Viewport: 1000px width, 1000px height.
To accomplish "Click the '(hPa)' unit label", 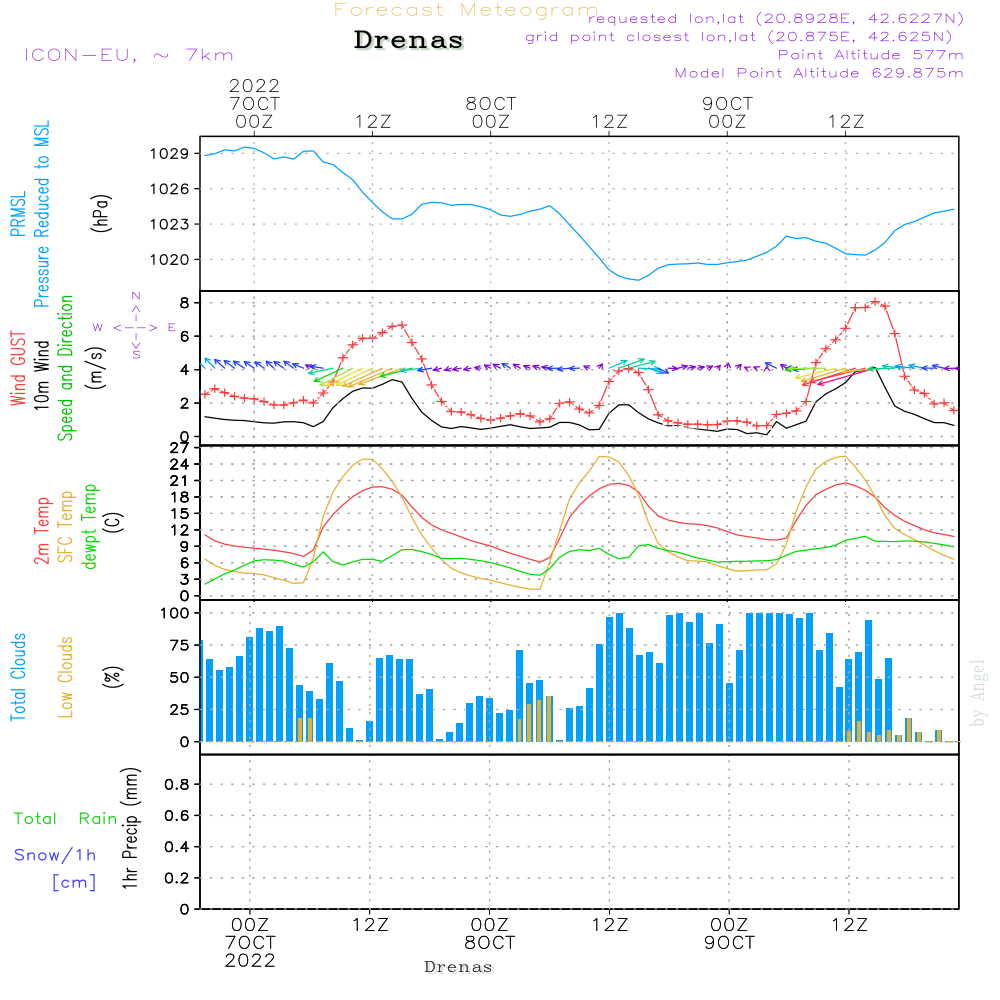I will coord(101,213).
